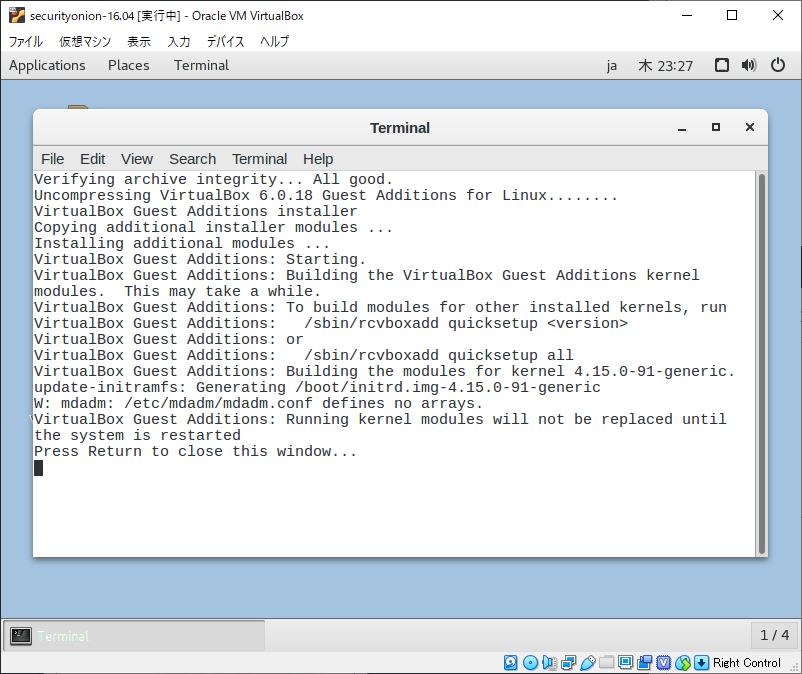Click the line 'Copying additional installer modules ...'

coord(213,227)
